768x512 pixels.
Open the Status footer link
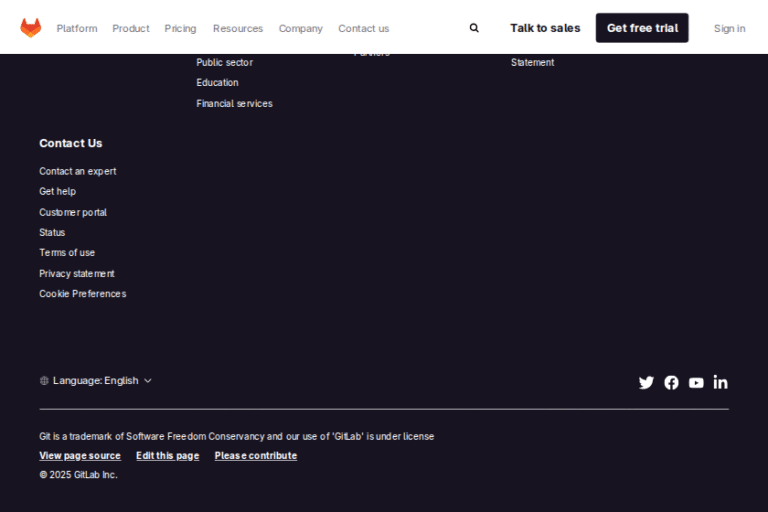[x=52, y=232]
